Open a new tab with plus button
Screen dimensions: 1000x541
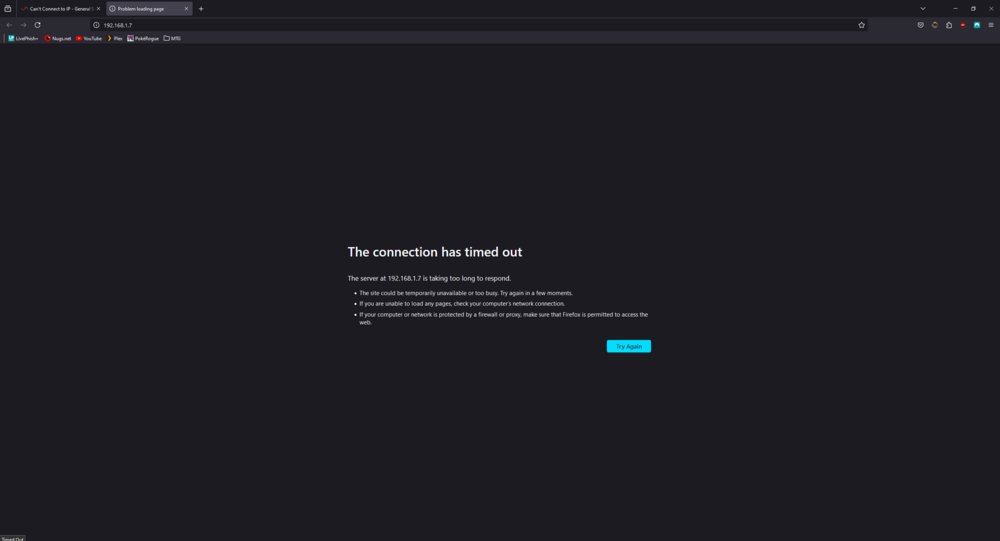click(x=201, y=9)
